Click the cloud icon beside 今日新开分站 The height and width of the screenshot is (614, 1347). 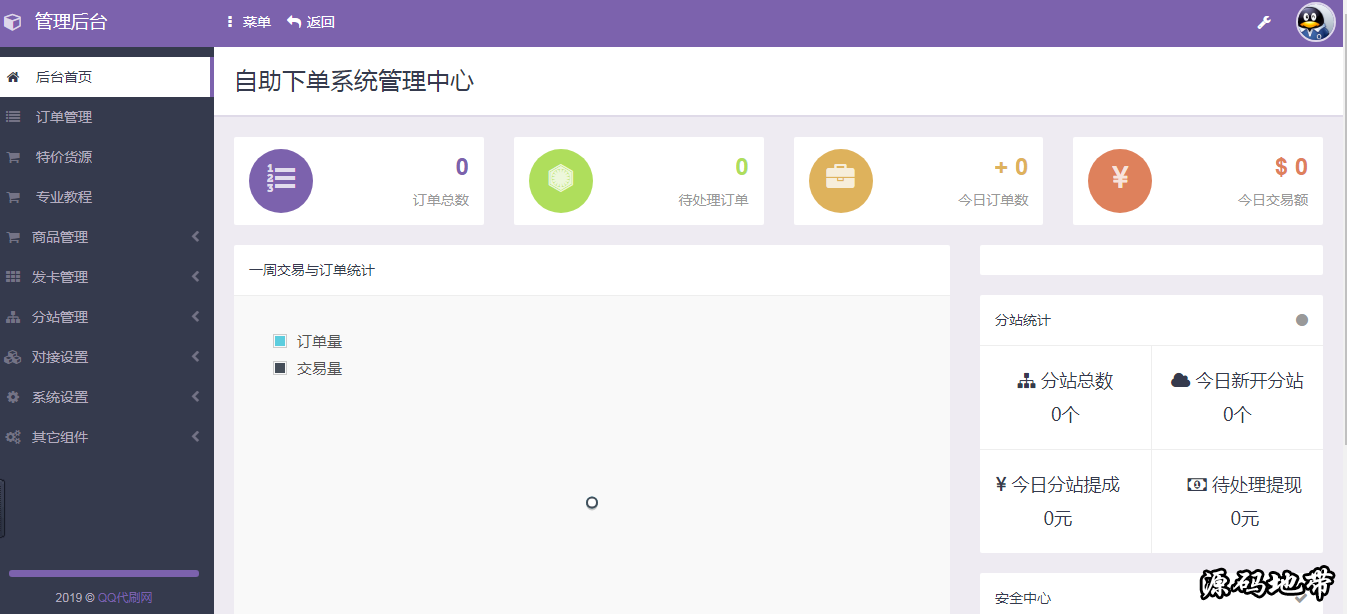click(1180, 380)
